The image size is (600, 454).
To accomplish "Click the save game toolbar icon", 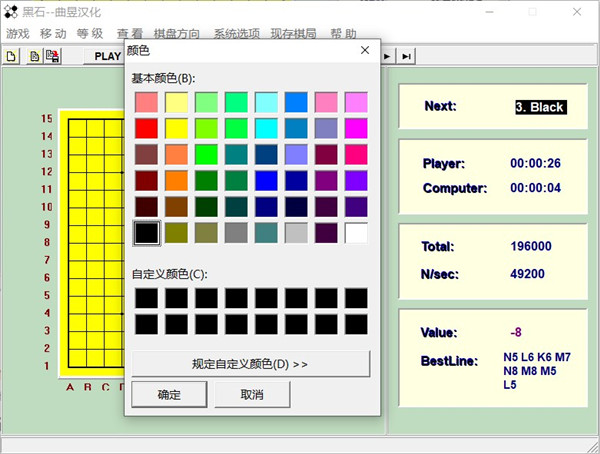I will (52, 56).
